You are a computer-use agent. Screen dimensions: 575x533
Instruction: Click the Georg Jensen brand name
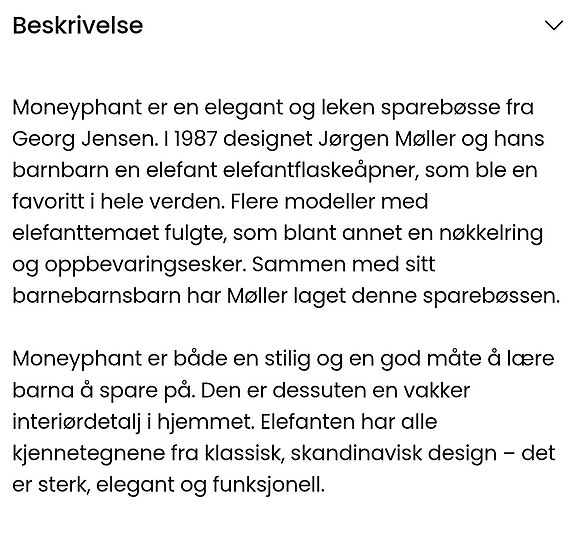click(x=84, y=140)
